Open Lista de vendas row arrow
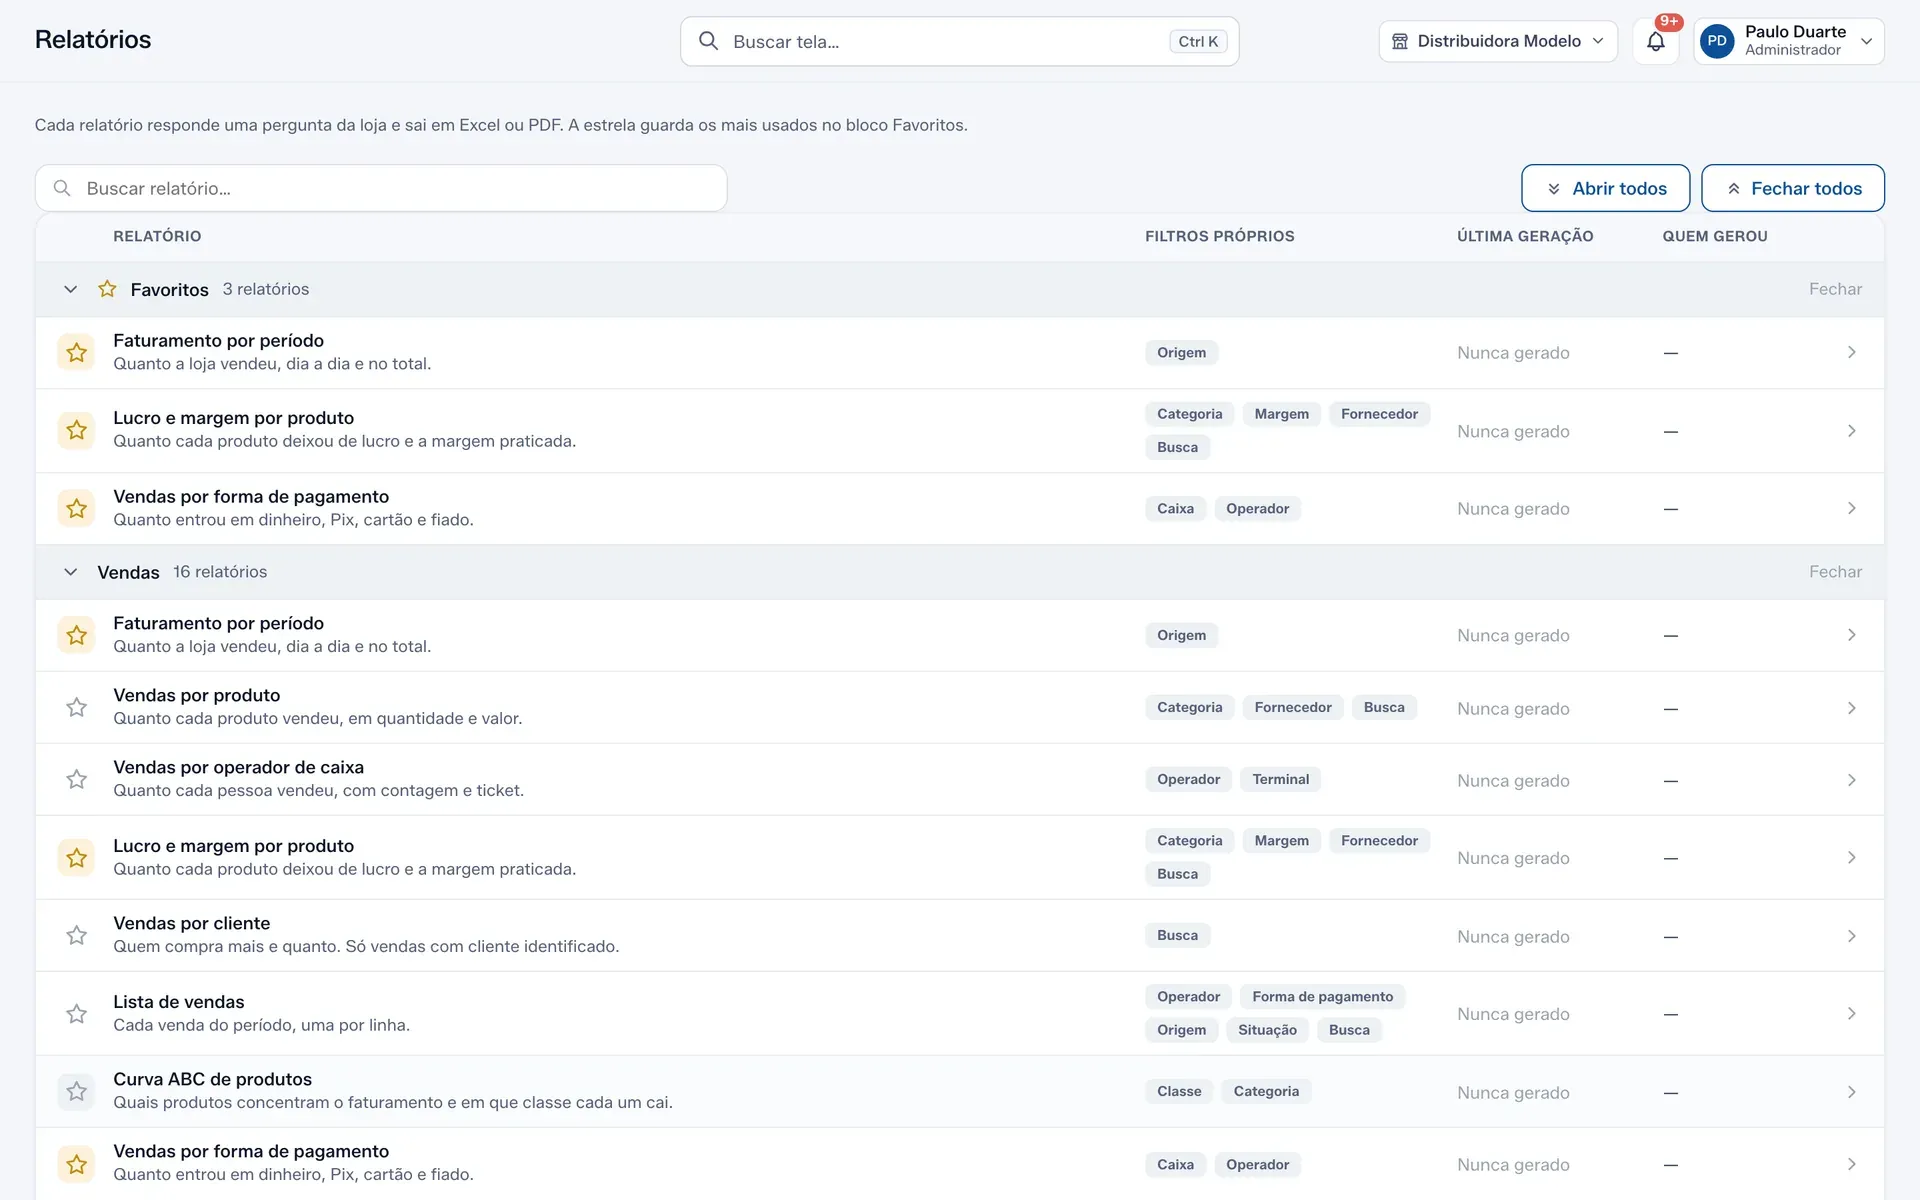This screenshot has height=1200, width=1920. click(1851, 1014)
